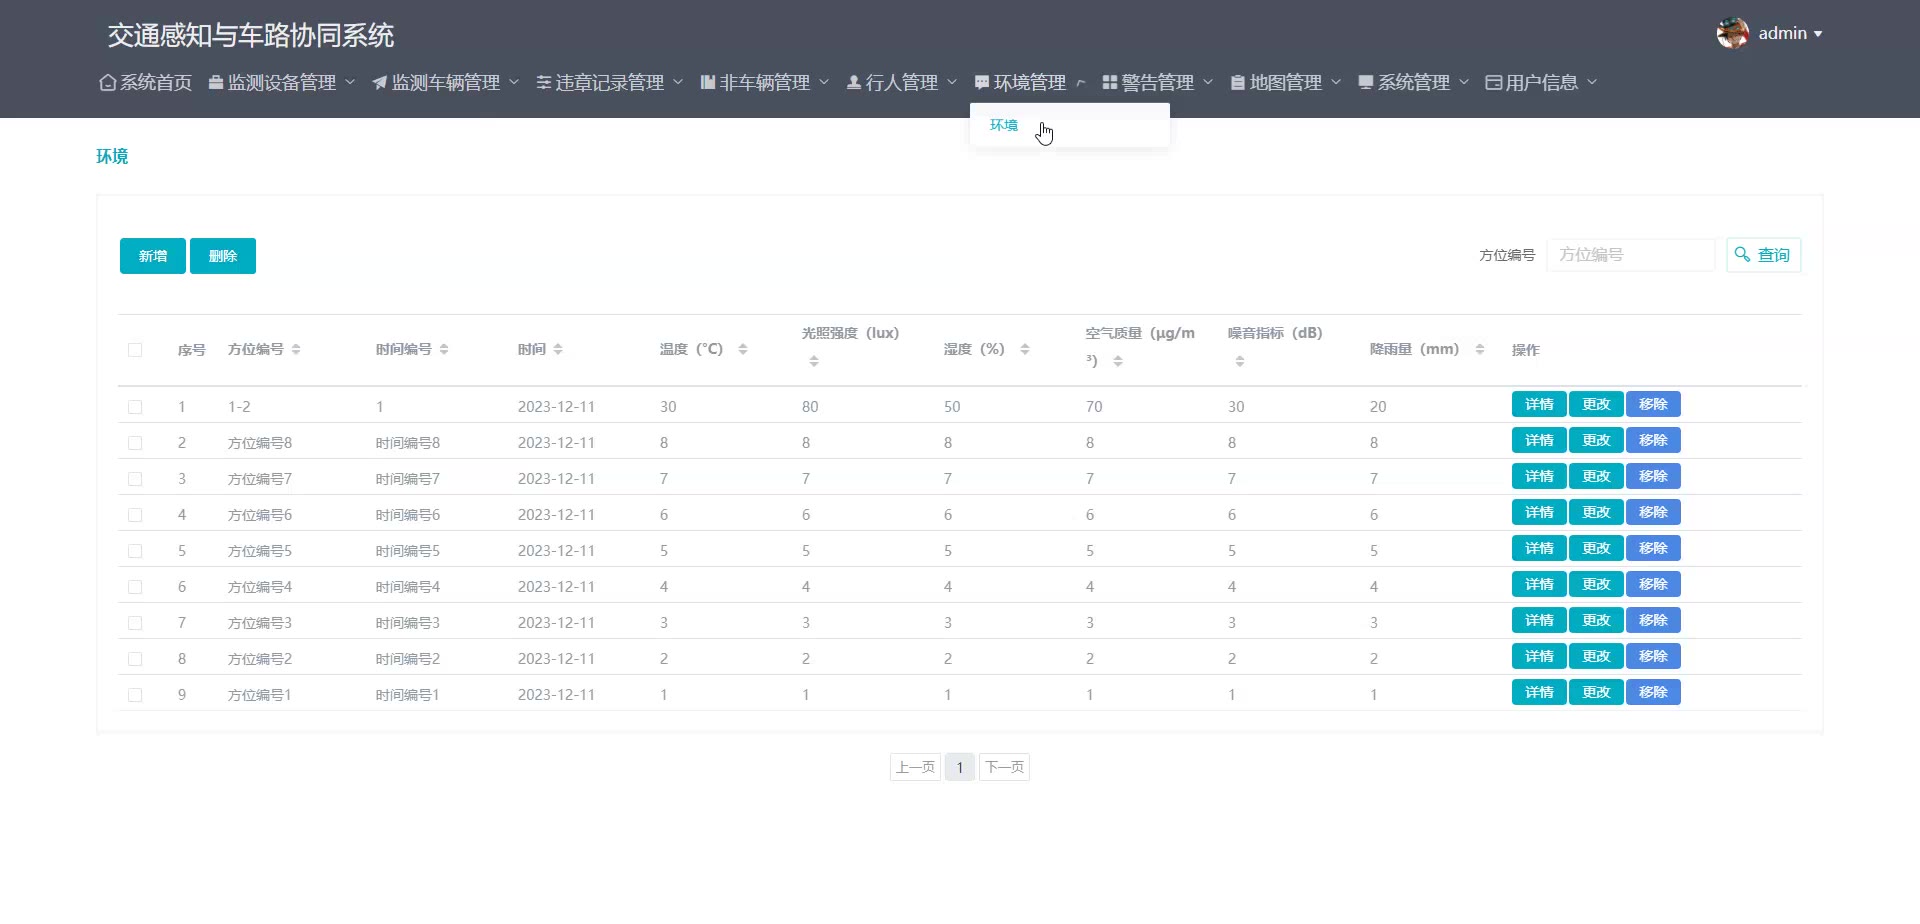Screen dimensions: 1920x924
Task: Open the 违章记录管理 dropdown chevron
Action: 678,82
